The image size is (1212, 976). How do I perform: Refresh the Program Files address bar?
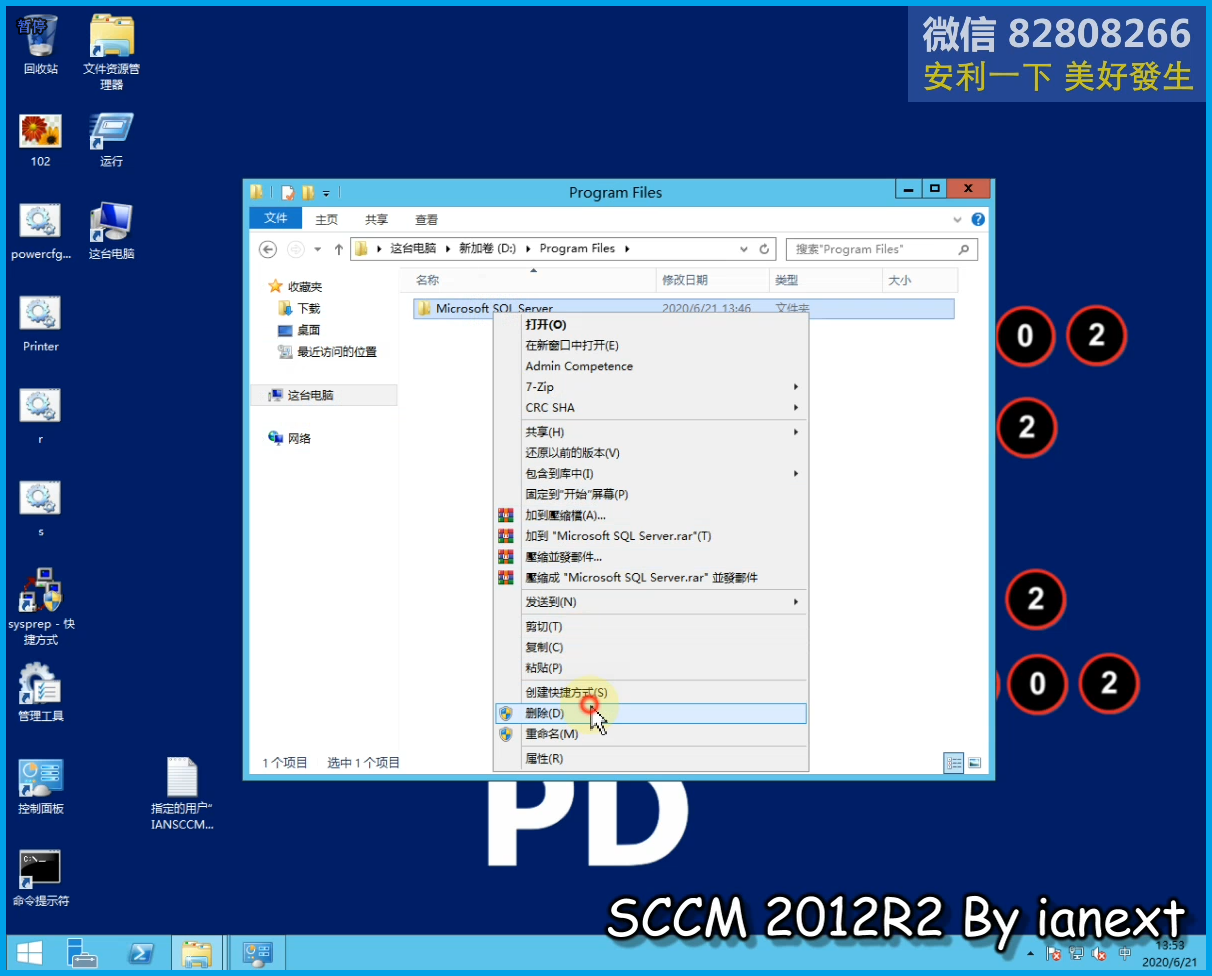(765, 249)
